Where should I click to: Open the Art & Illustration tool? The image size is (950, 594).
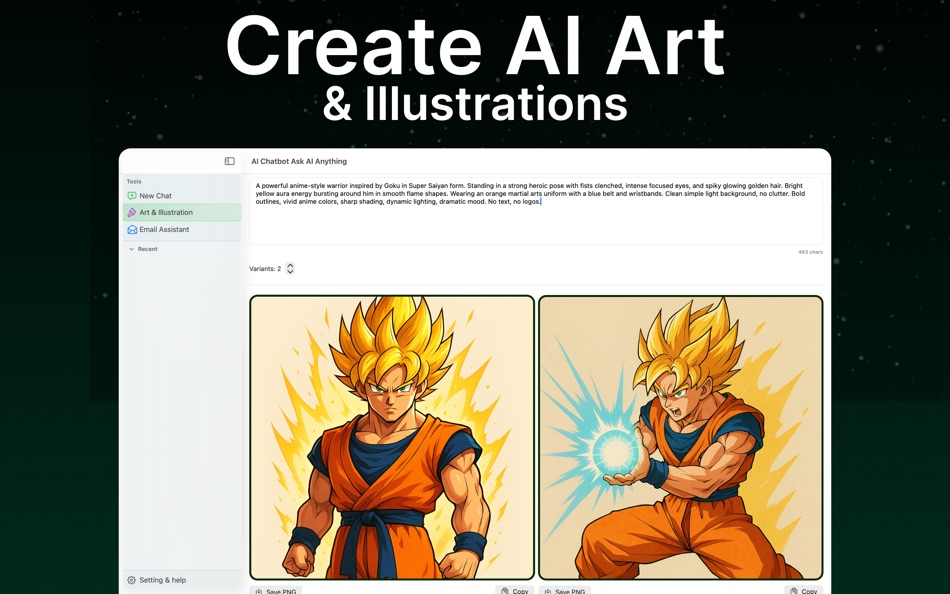pos(182,212)
